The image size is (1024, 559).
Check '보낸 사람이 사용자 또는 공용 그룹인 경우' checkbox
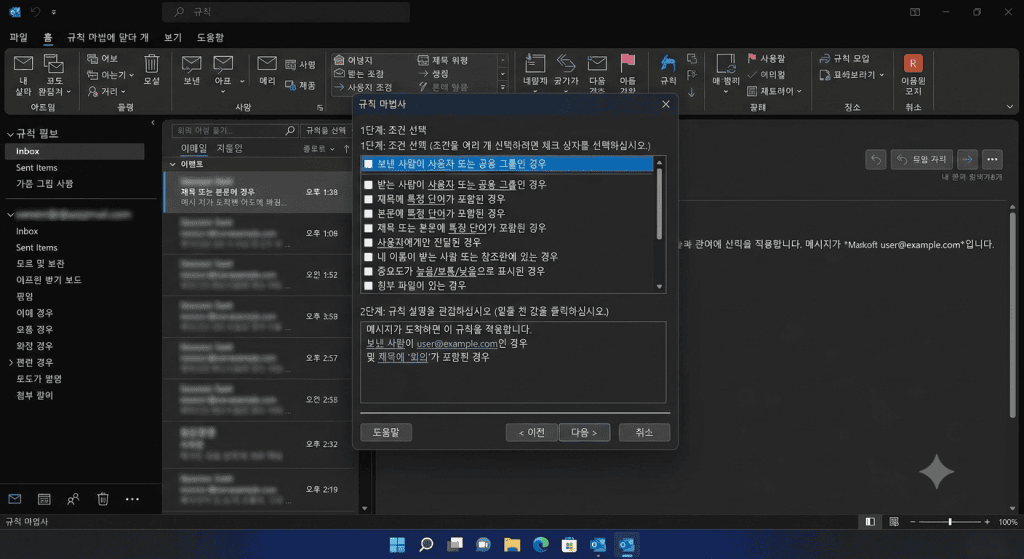tap(368, 164)
